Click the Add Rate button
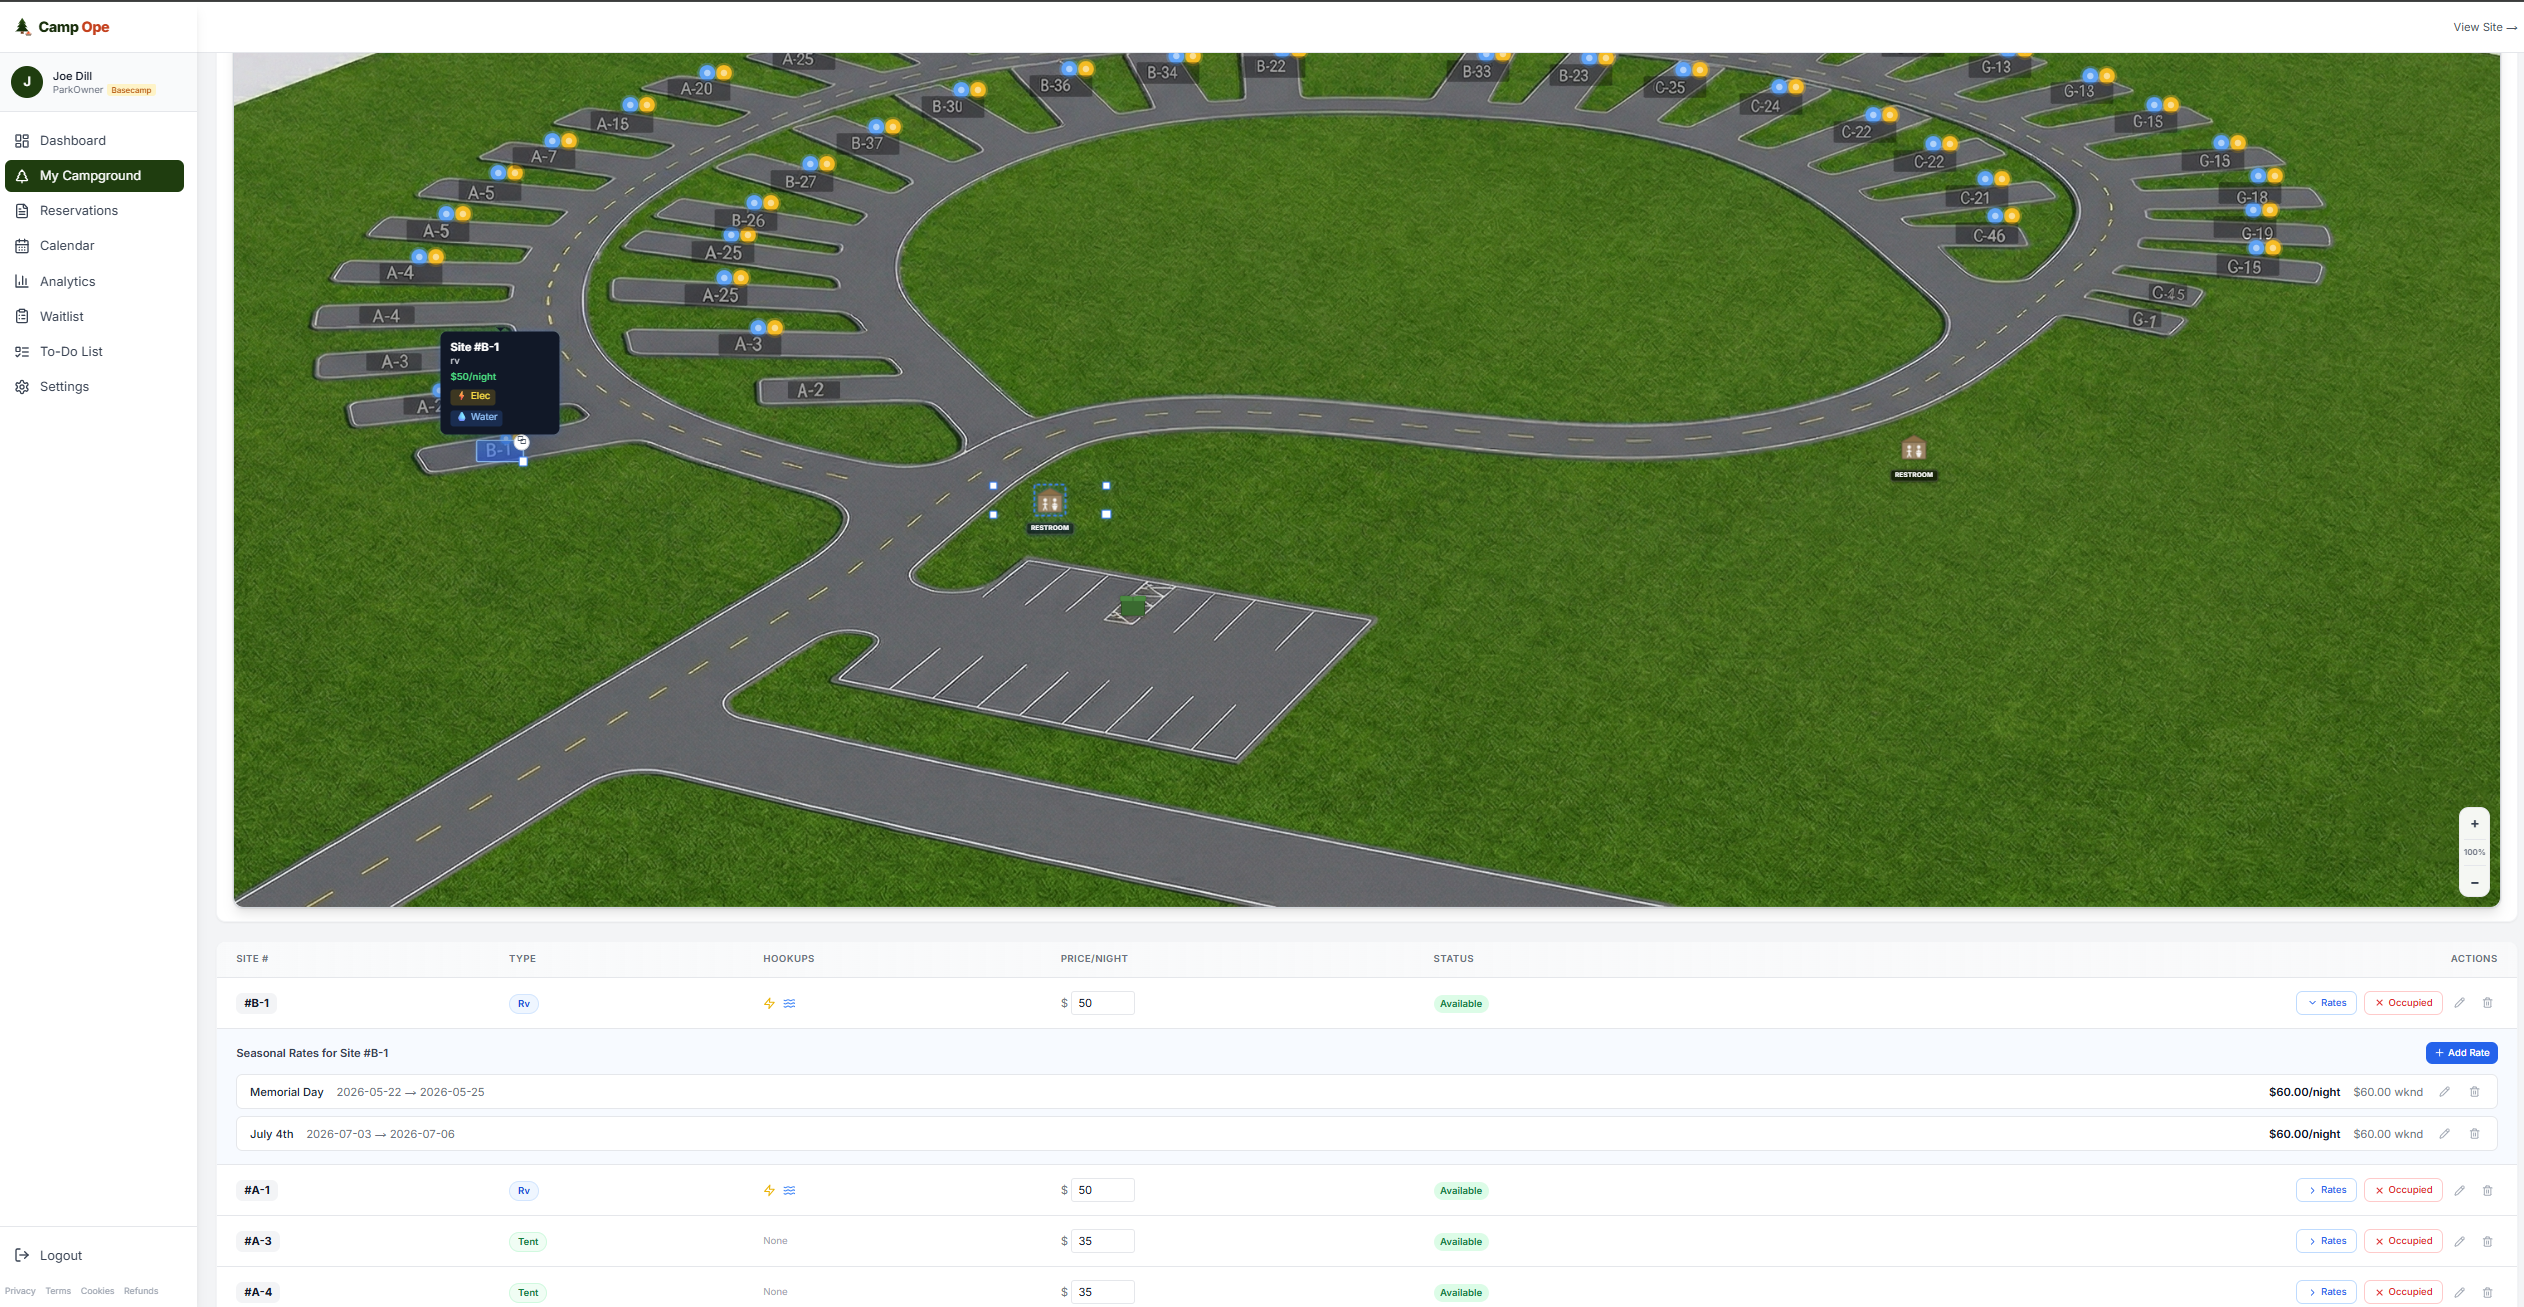Viewport: 2524px width, 1307px height. (x=2461, y=1053)
